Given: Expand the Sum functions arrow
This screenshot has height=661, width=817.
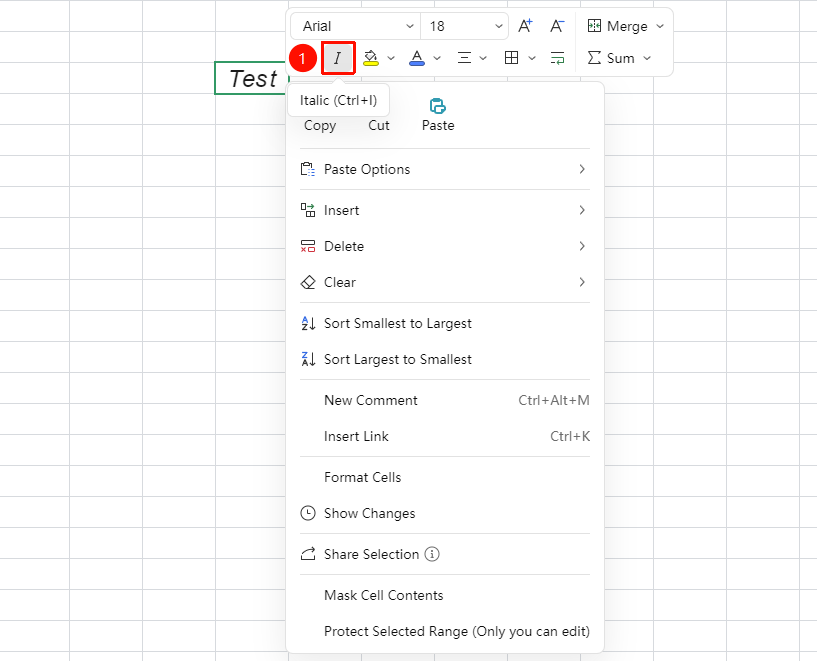Looking at the screenshot, I should click(x=647, y=58).
